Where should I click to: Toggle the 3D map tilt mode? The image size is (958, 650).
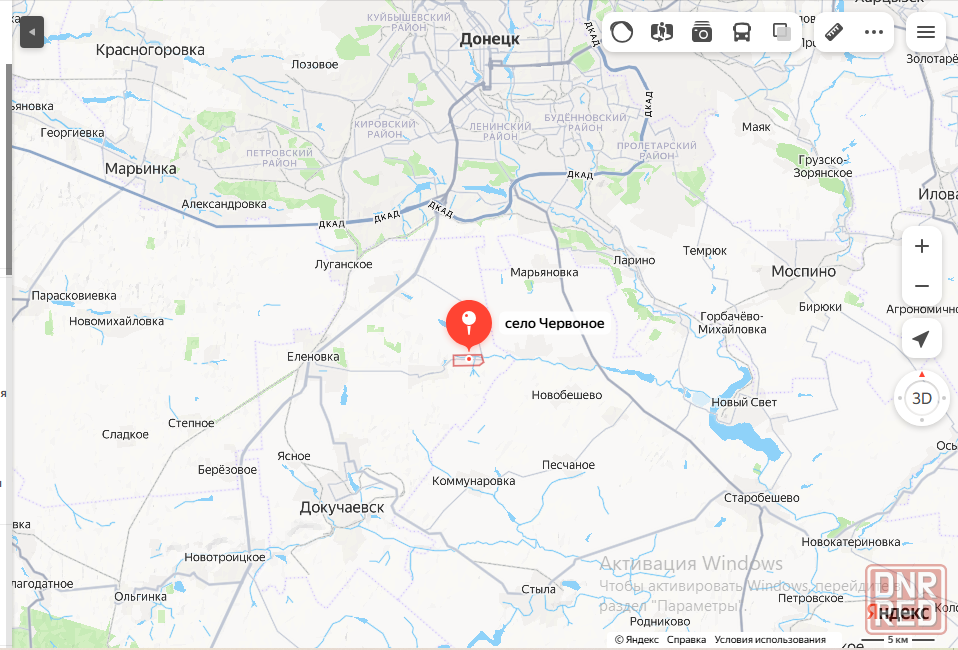click(x=921, y=399)
